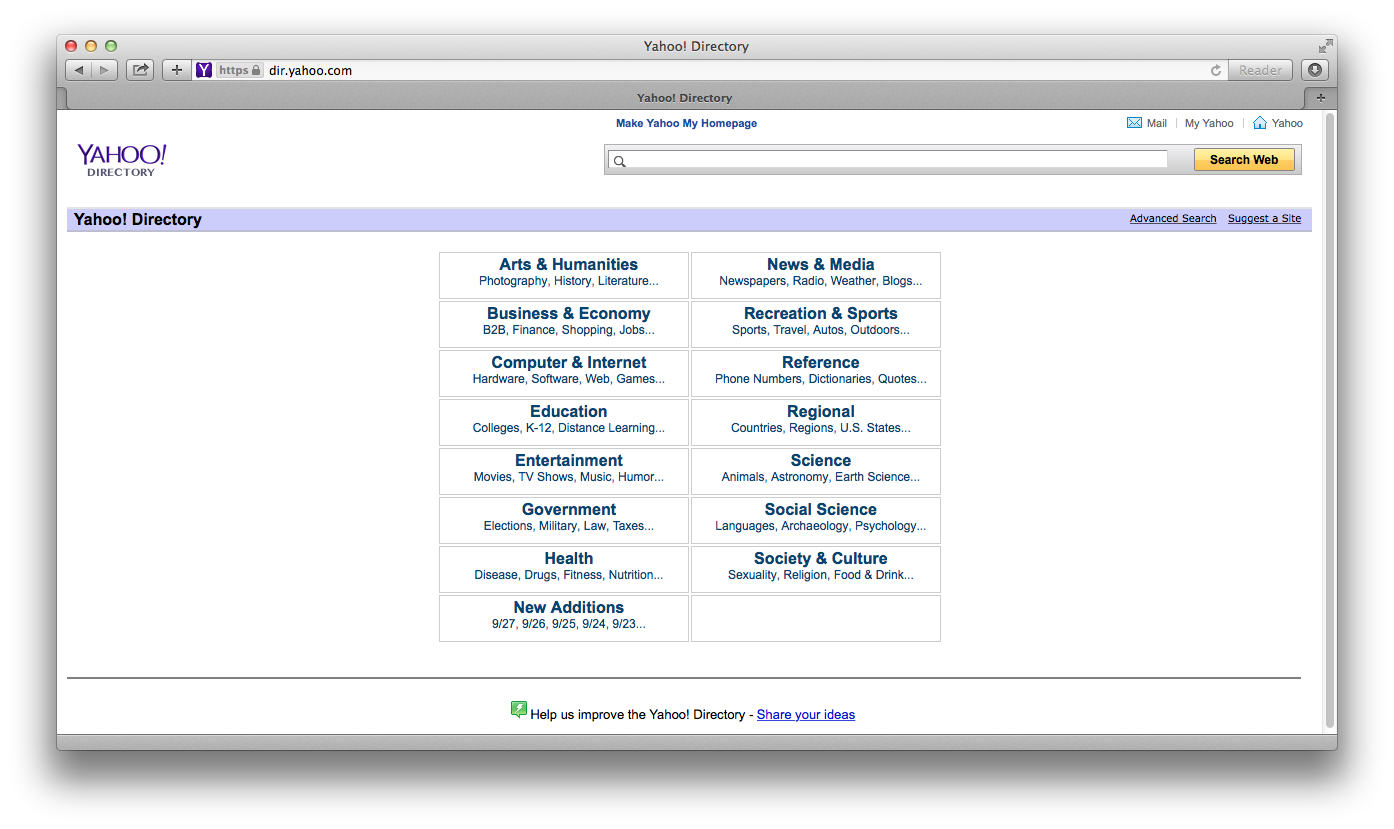1394x829 pixels.
Task: Click the Yahoo text link top right
Action: click(1287, 123)
